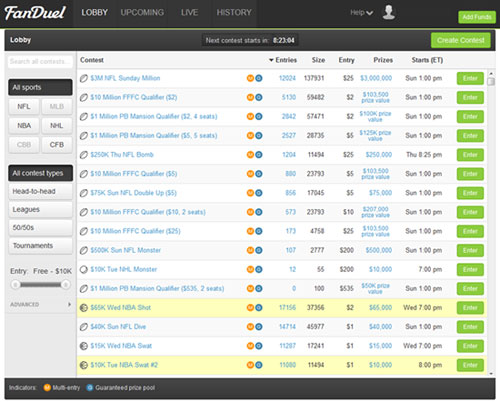500x402 pixels.
Task: Click the left handle of the Entry slider
Action: click(x=15, y=285)
